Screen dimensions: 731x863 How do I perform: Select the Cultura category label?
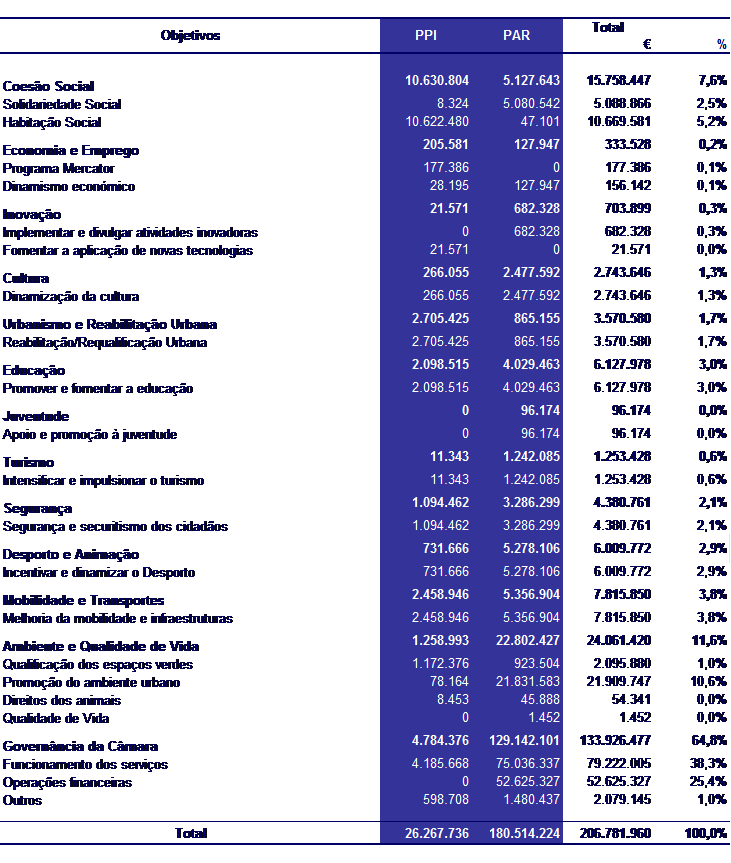(x=25, y=278)
